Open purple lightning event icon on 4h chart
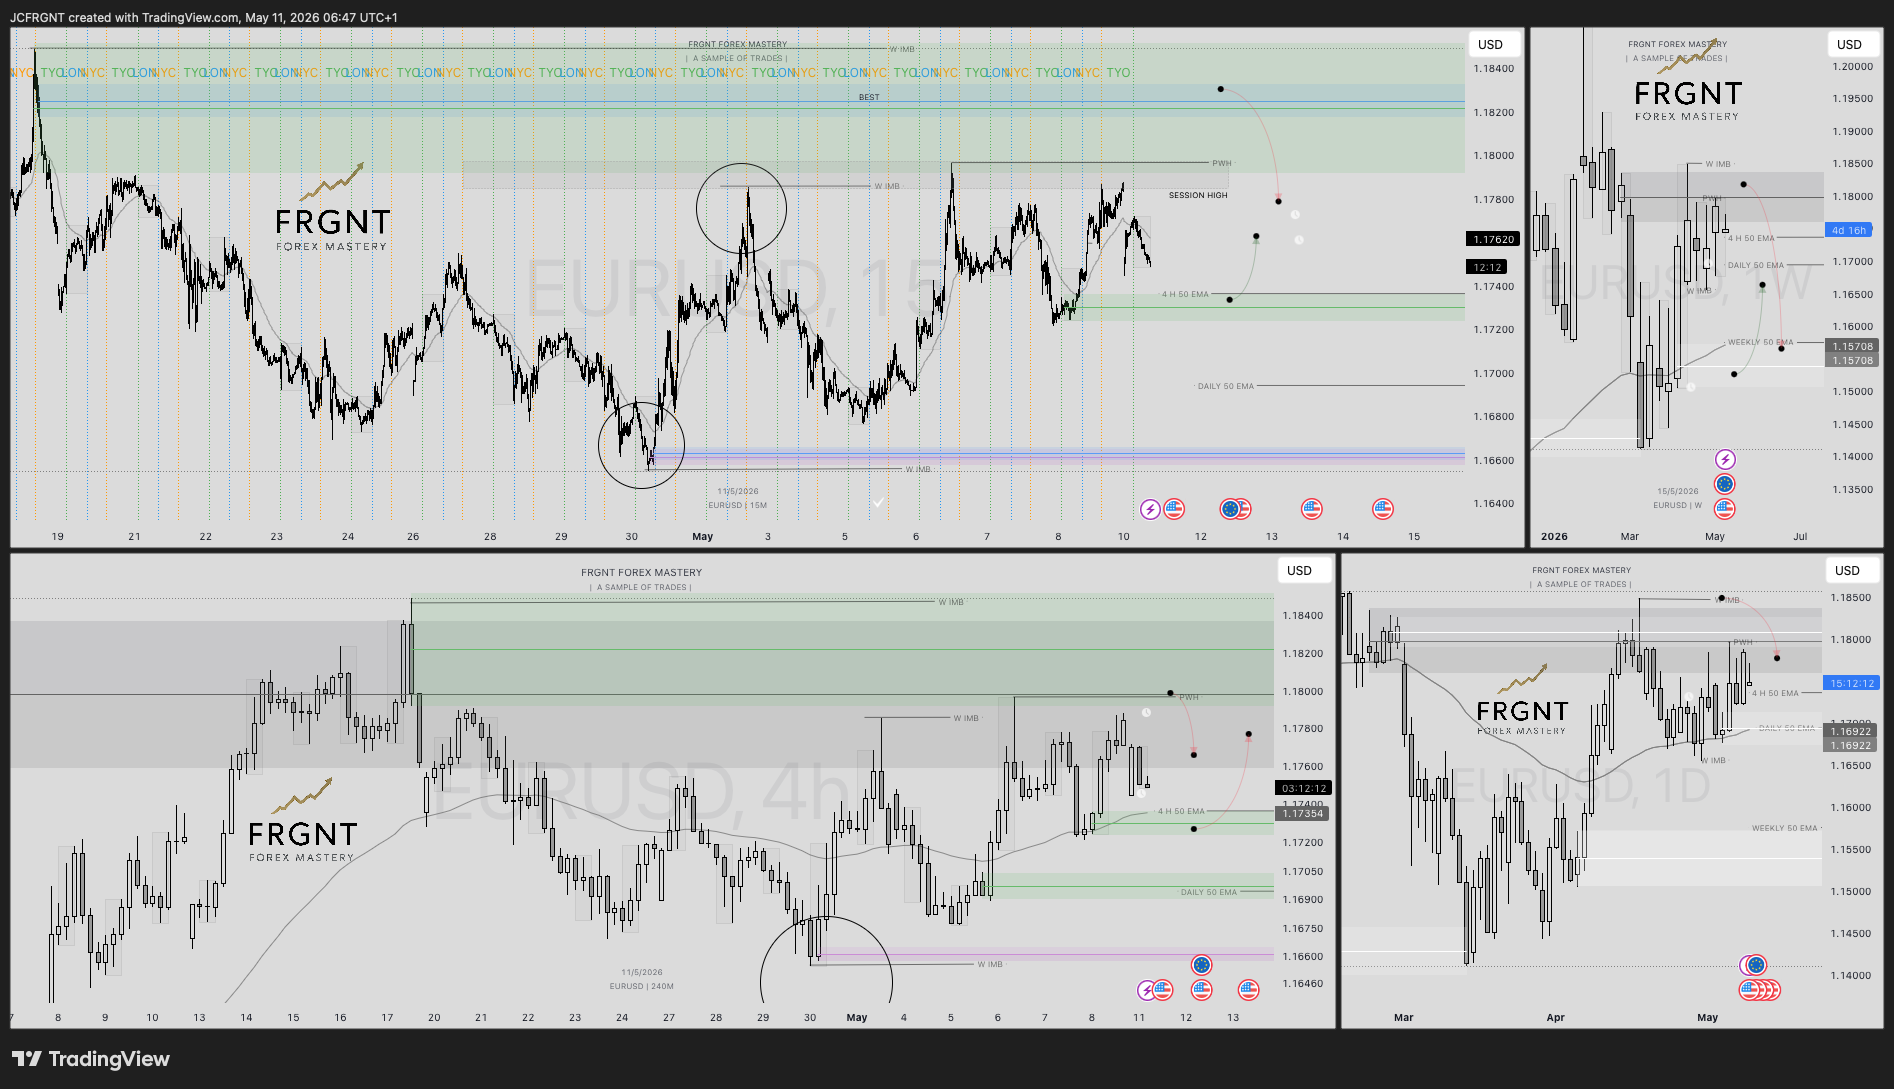The height and width of the screenshot is (1089, 1894). [x=1147, y=990]
